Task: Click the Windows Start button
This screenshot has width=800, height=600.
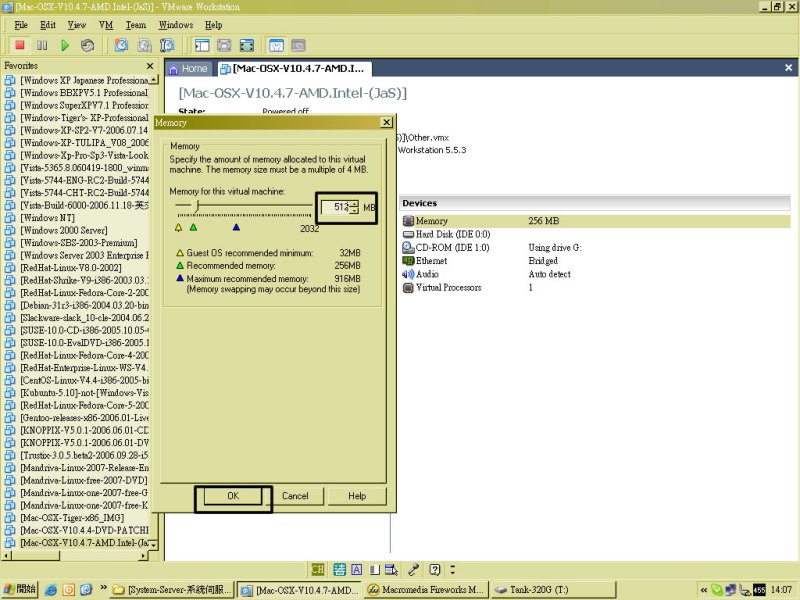Action: [19, 590]
